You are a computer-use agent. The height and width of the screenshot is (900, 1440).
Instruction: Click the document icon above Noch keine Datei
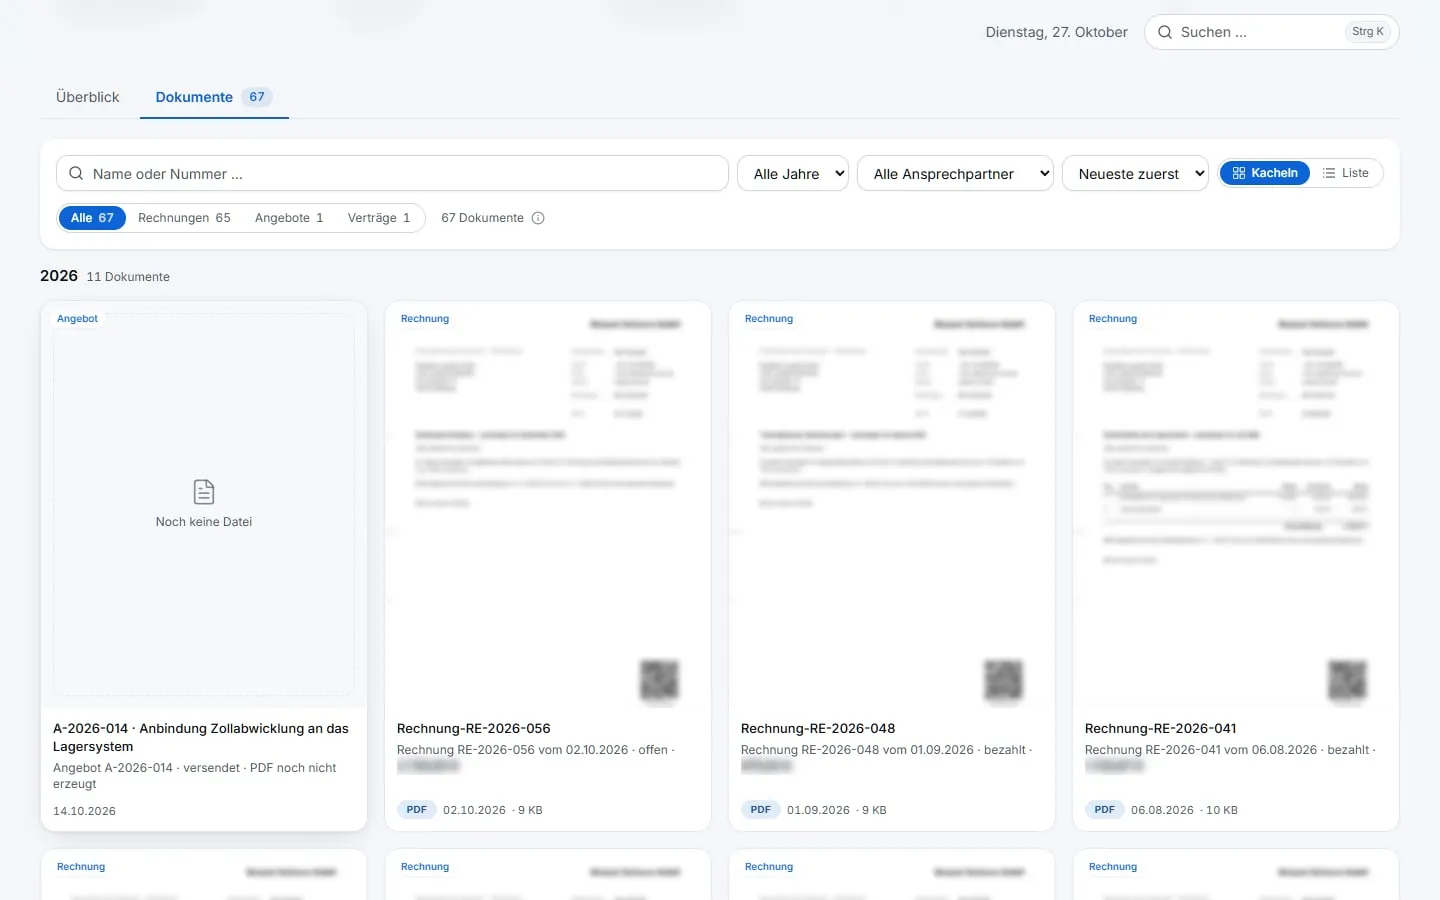point(204,492)
